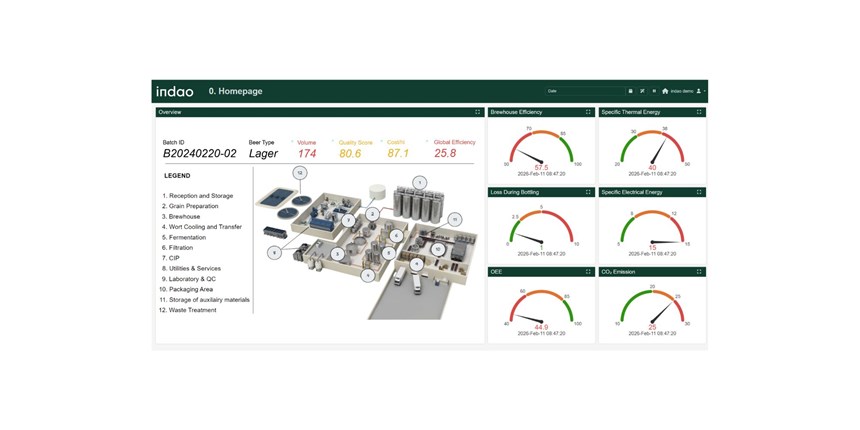The width and height of the screenshot is (860, 430).
Task: Select plant marker number 1 near tanks
Action: (420, 182)
